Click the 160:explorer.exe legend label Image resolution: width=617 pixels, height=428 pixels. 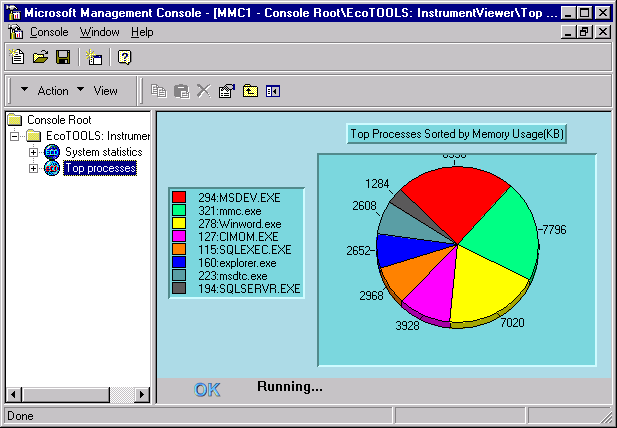237,262
